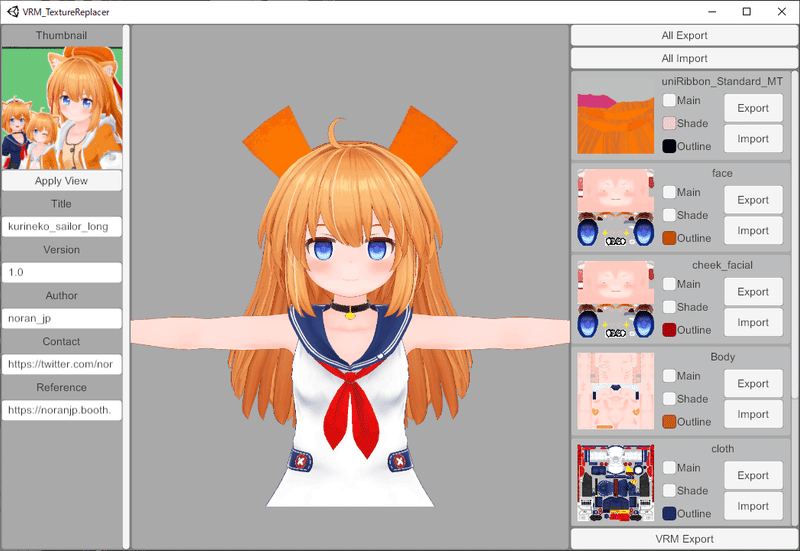Select the cheek_facial red Outline swatch
Viewport: 800px width, 551px height.
pos(669,330)
